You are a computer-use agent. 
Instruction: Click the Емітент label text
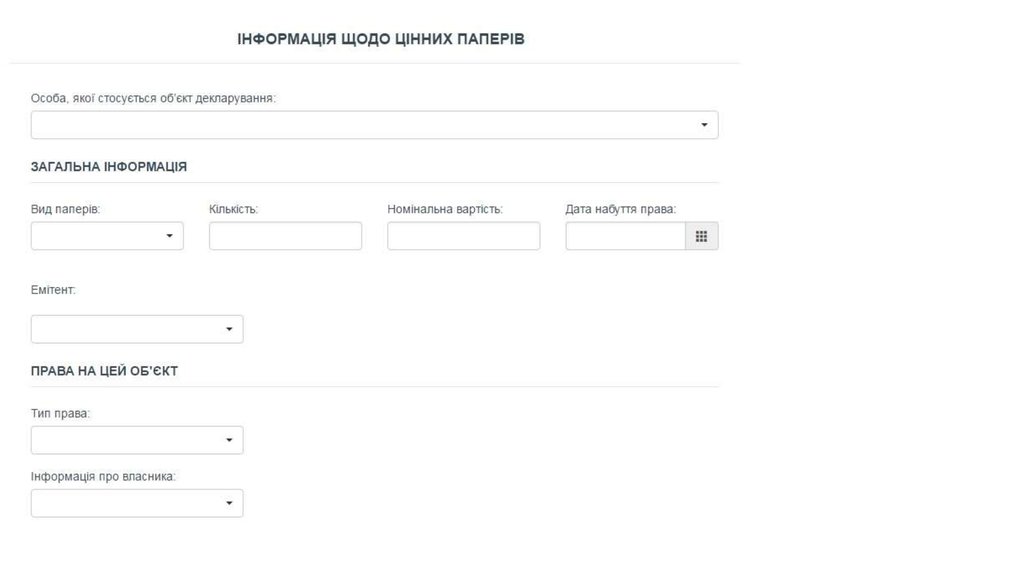pyautogui.click(x=54, y=290)
